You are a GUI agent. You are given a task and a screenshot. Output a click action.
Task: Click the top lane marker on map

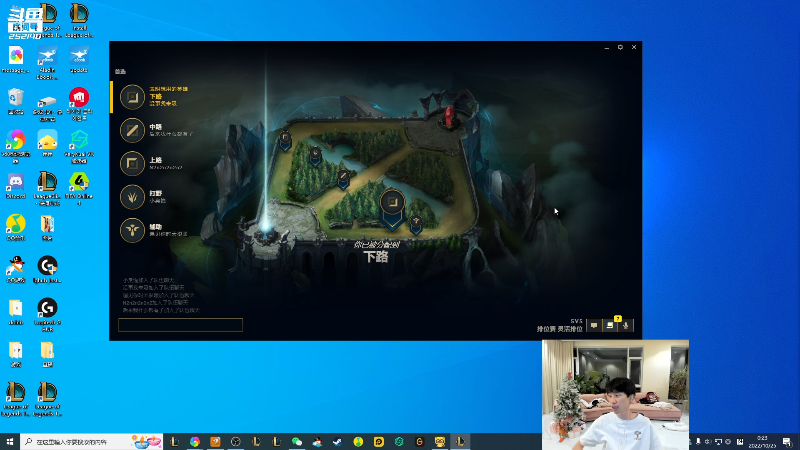[285, 141]
